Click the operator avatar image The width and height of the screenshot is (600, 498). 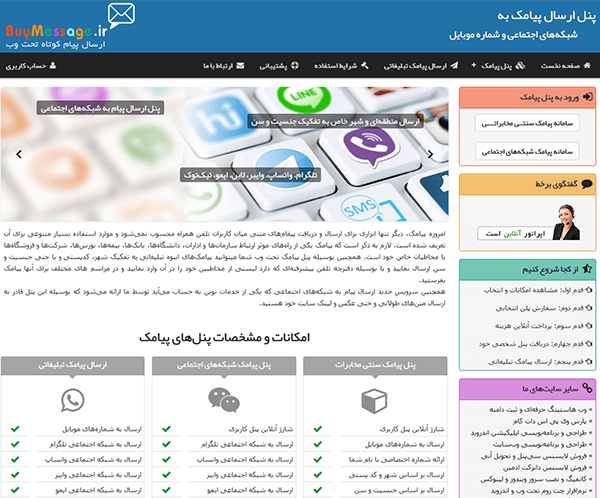566,222
